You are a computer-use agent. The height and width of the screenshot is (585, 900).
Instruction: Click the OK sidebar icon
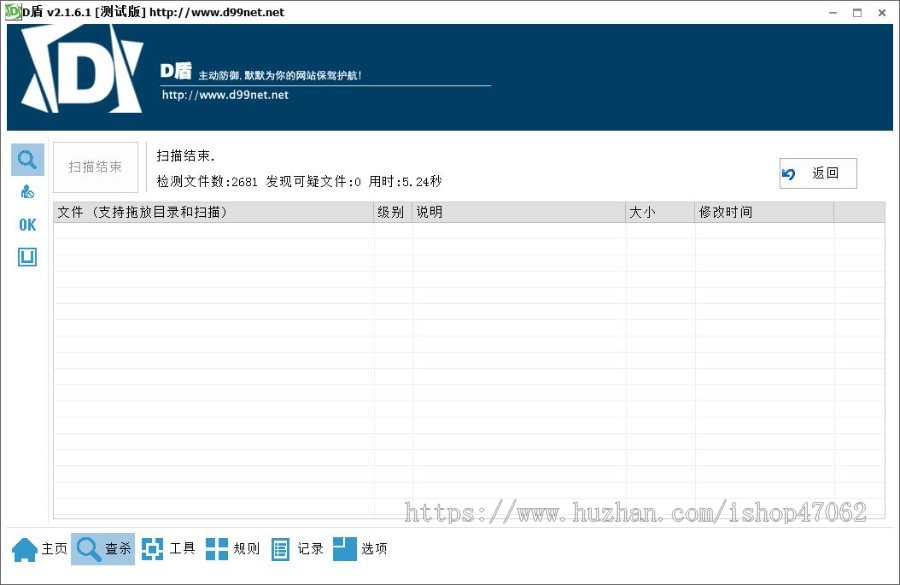28,224
